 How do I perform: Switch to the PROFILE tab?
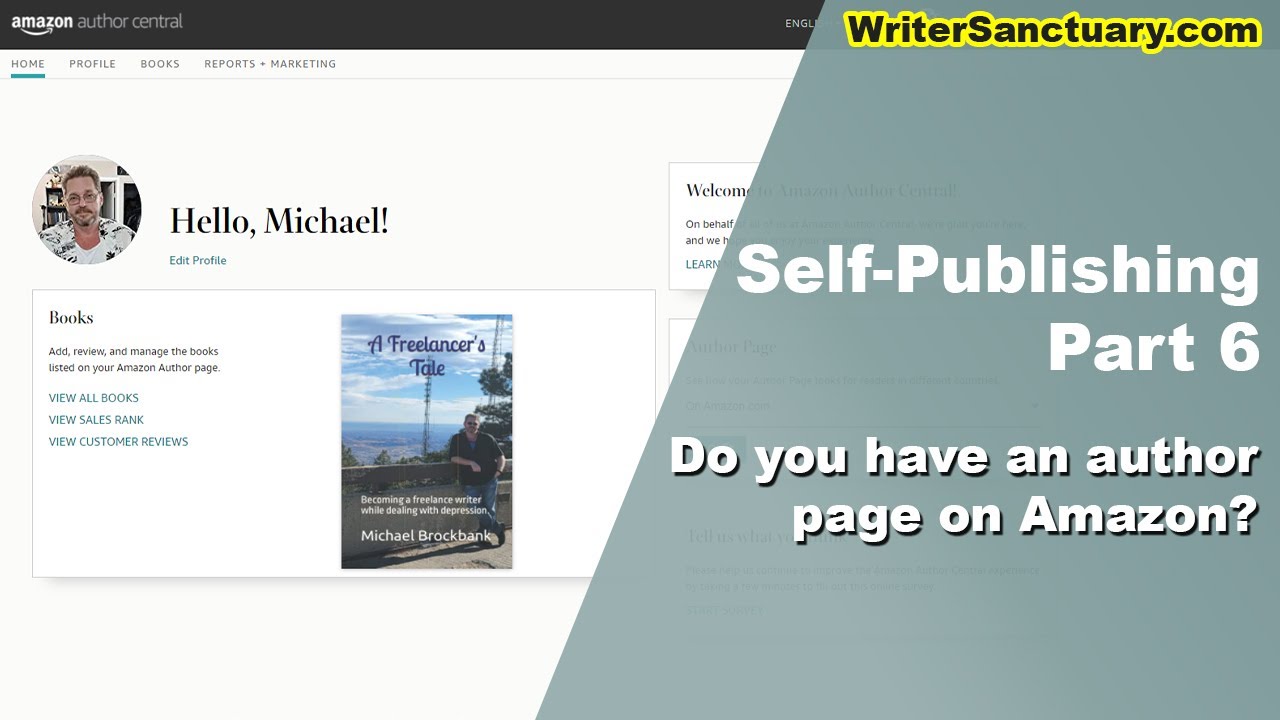coord(93,64)
